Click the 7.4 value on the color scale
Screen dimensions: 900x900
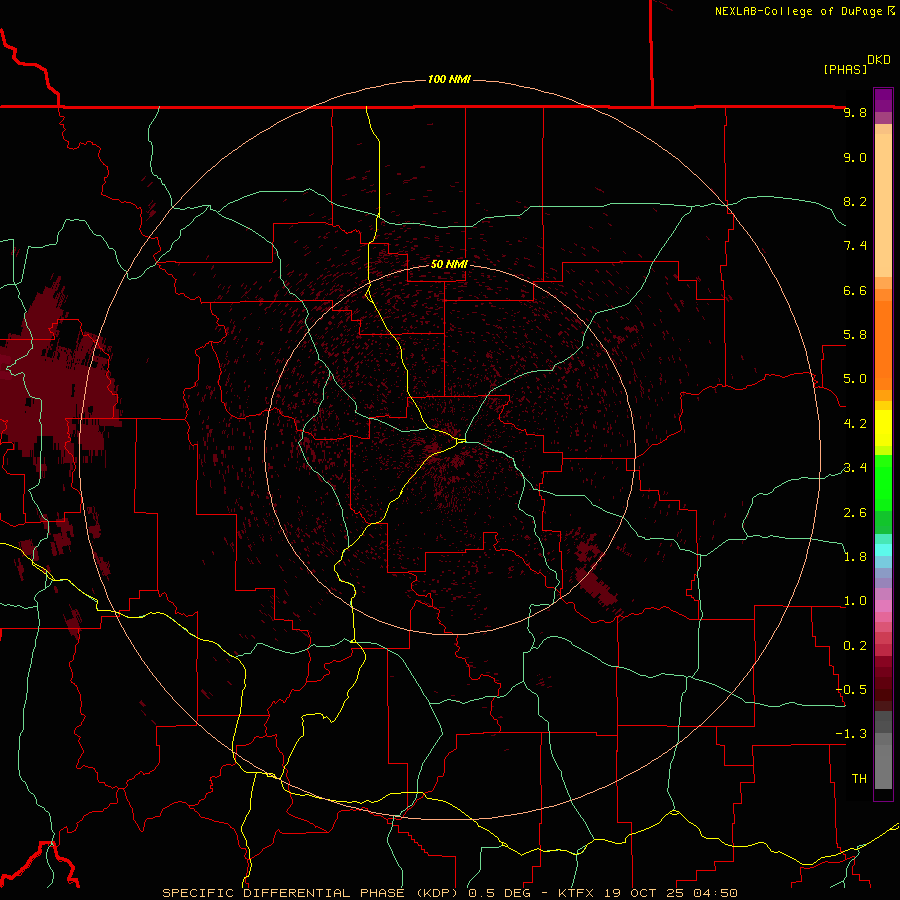point(855,246)
